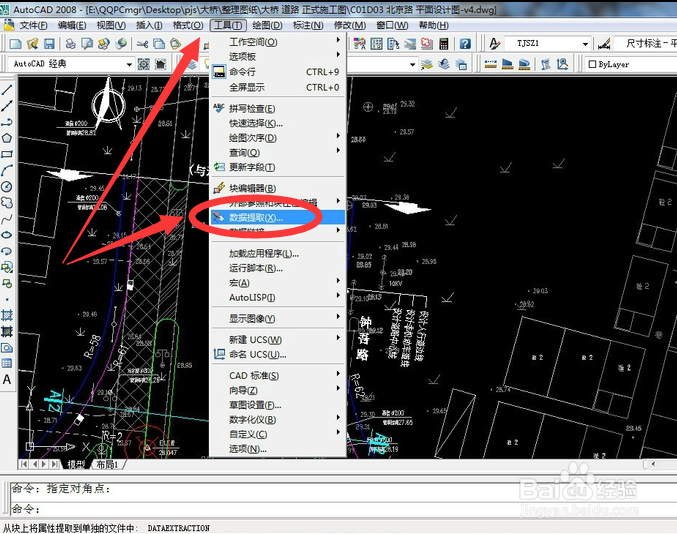This screenshot has height=534, width=677.
Task: Expand the 绘图次序(D) submenu
Action: [x=278, y=138]
